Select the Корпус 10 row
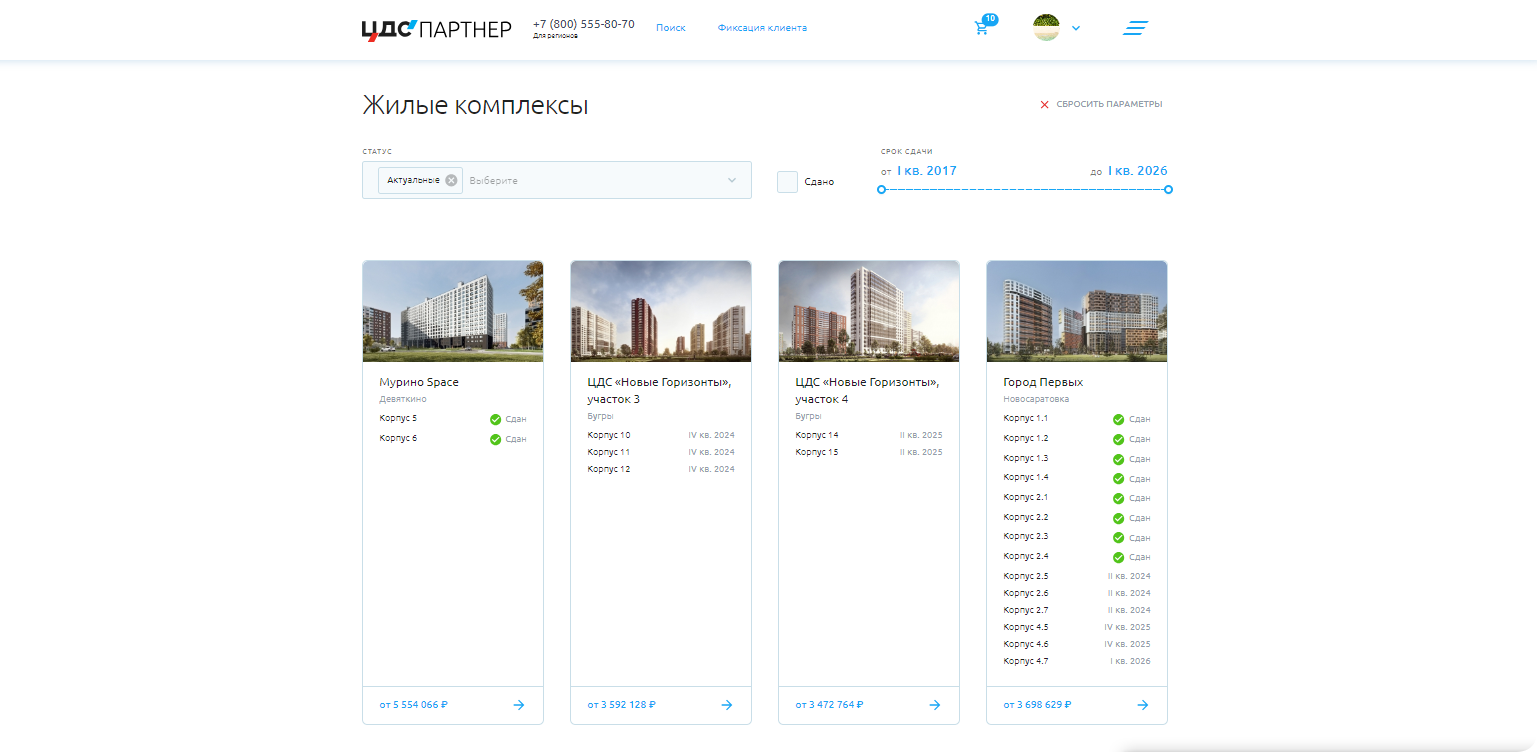 coord(661,435)
